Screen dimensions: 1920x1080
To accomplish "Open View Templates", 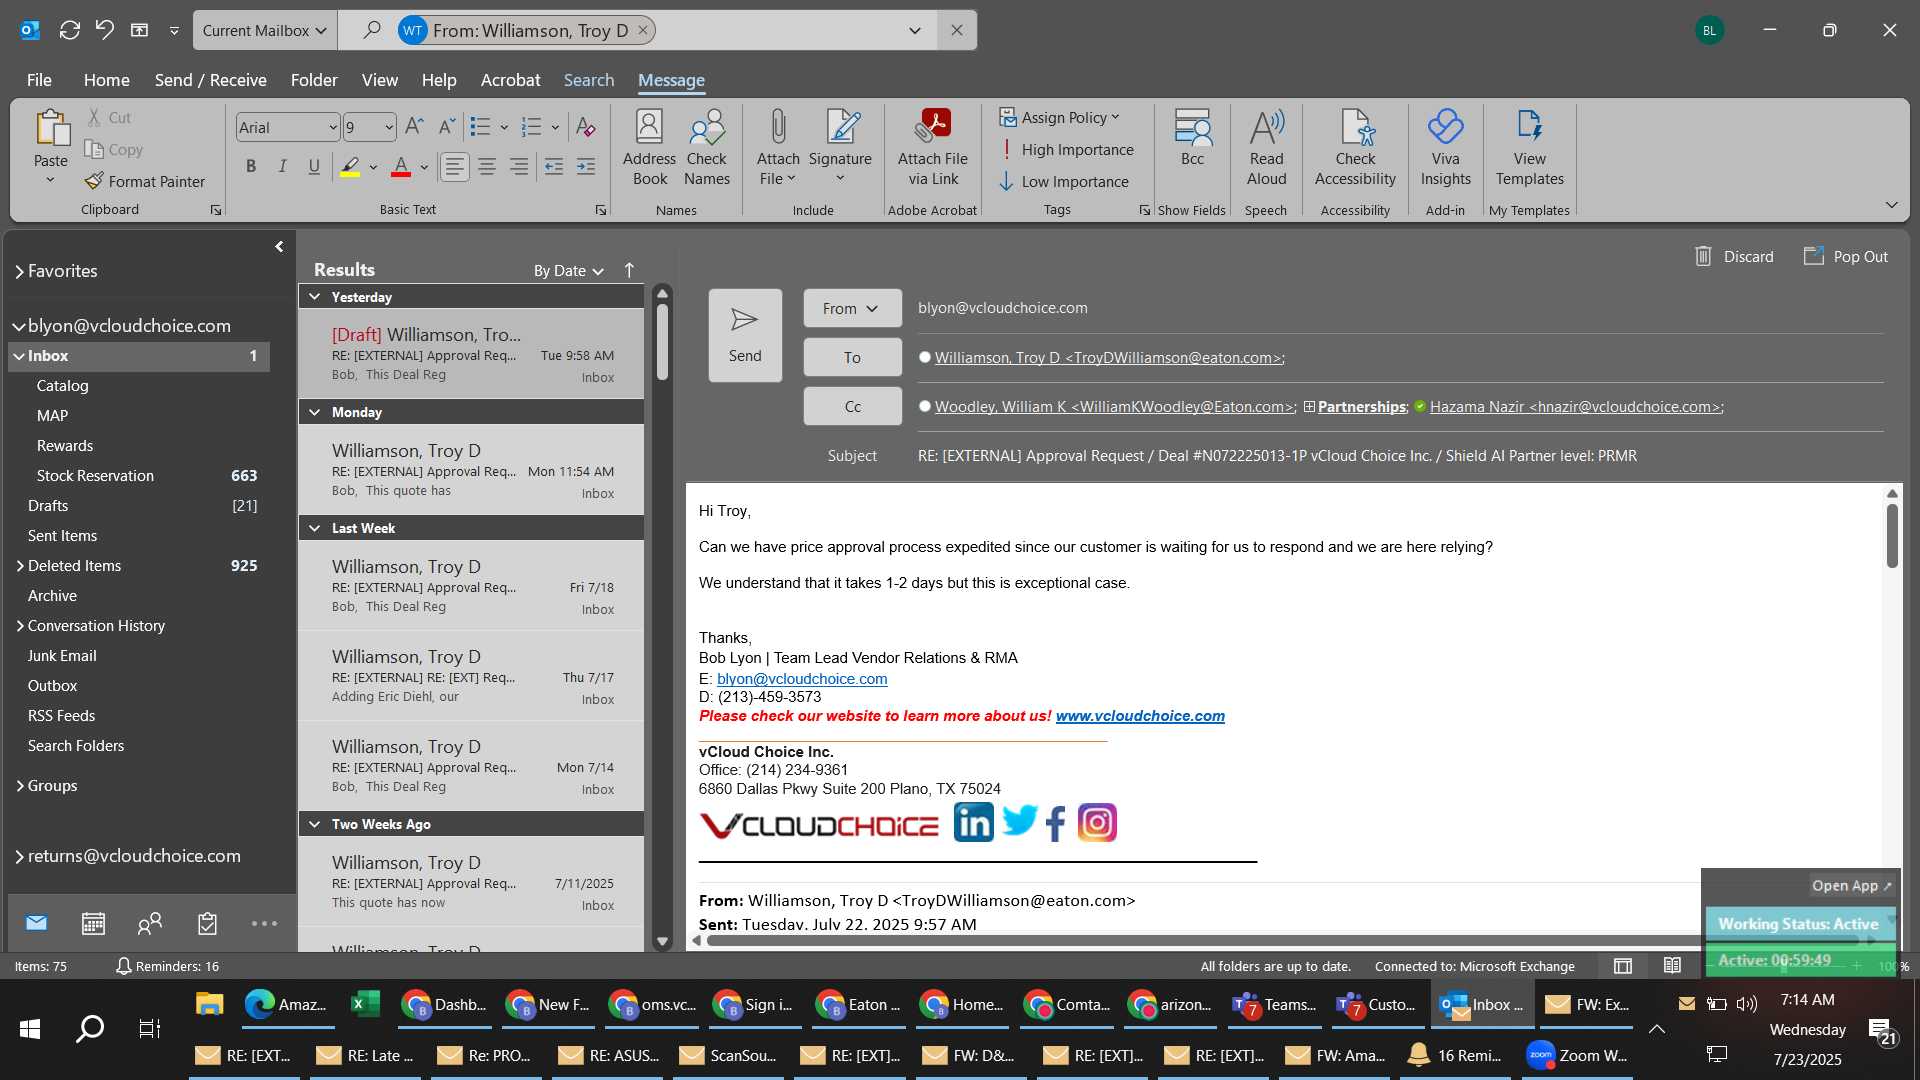I will (x=1529, y=147).
